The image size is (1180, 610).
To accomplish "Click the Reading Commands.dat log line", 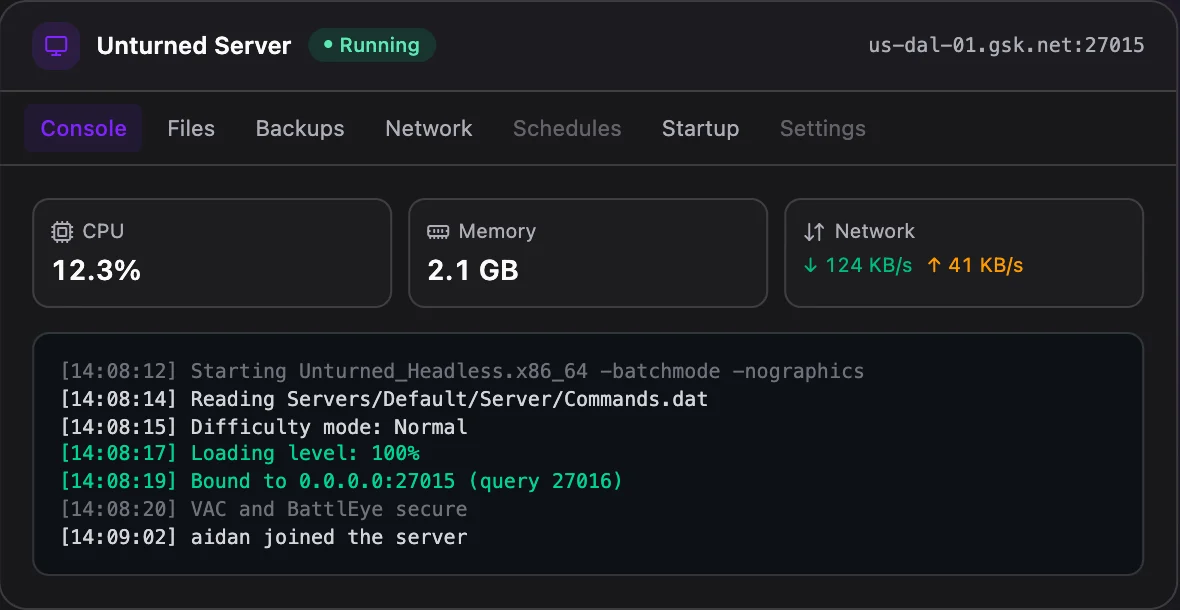I will 384,399.
